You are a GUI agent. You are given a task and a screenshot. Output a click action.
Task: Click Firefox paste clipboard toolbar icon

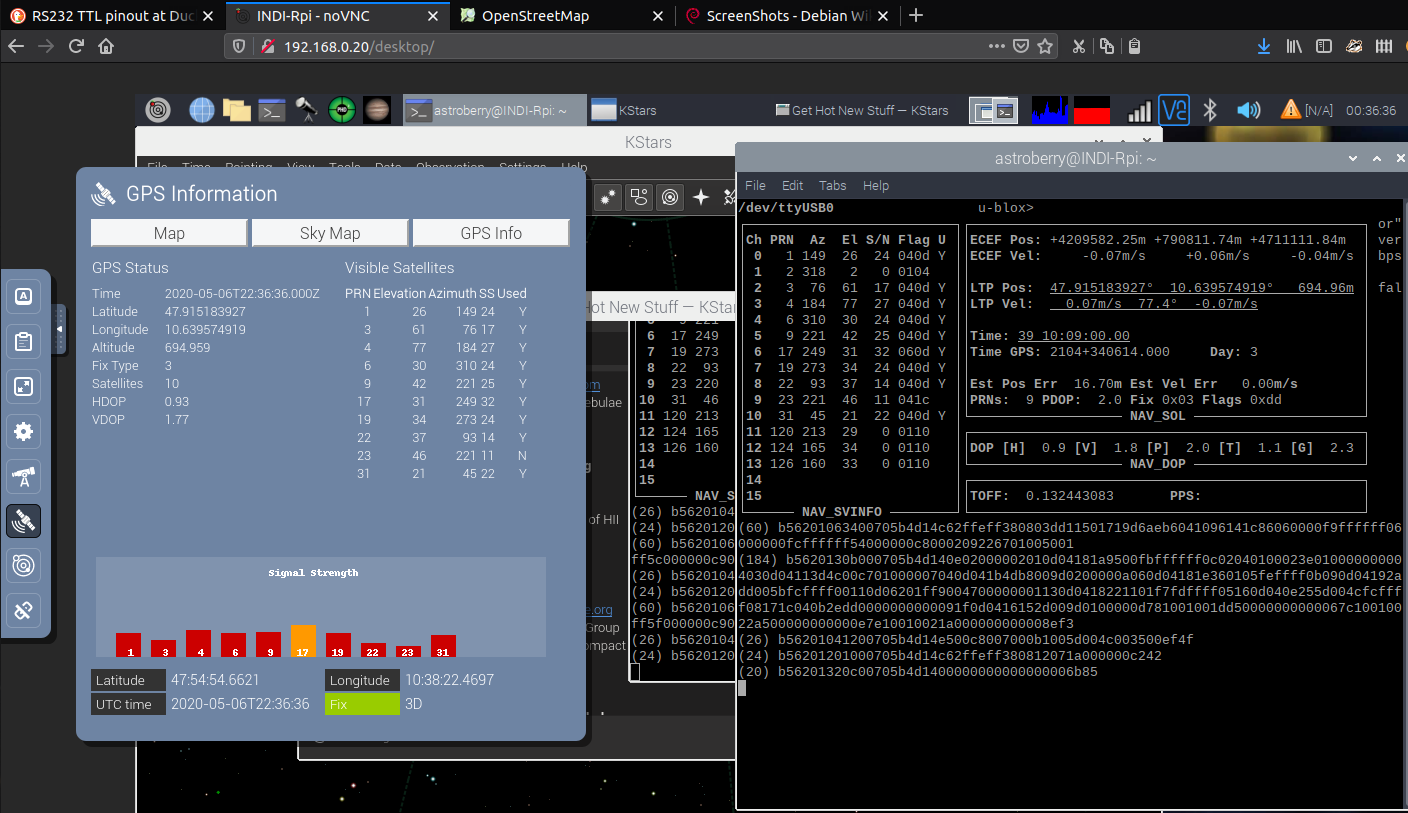pyautogui.click(x=1134, y=46)
